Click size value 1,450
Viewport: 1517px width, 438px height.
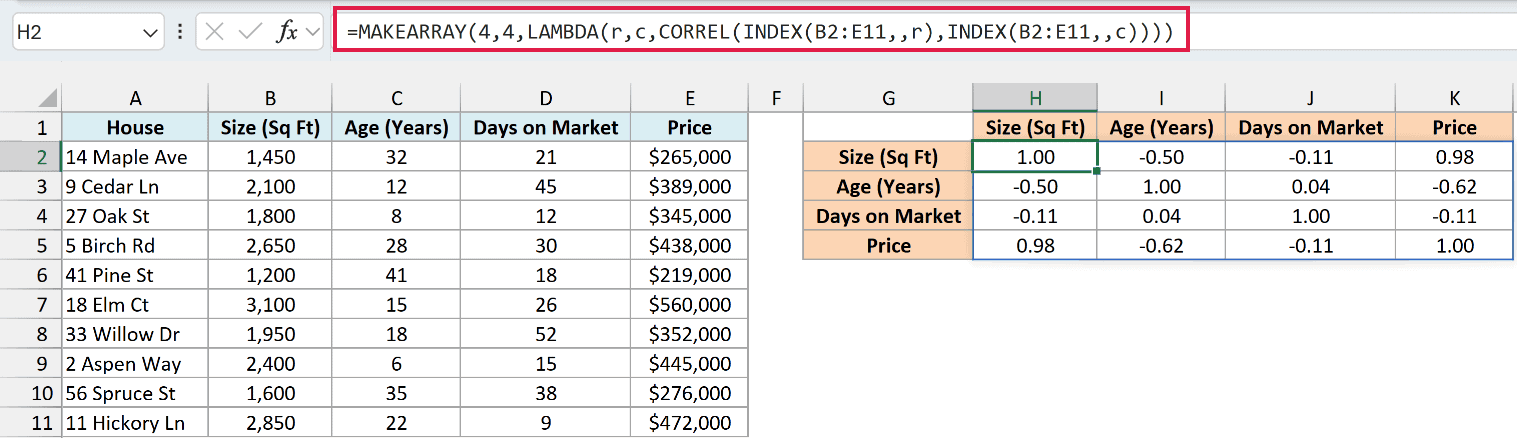pyautogui.click(x=270, y=157)
